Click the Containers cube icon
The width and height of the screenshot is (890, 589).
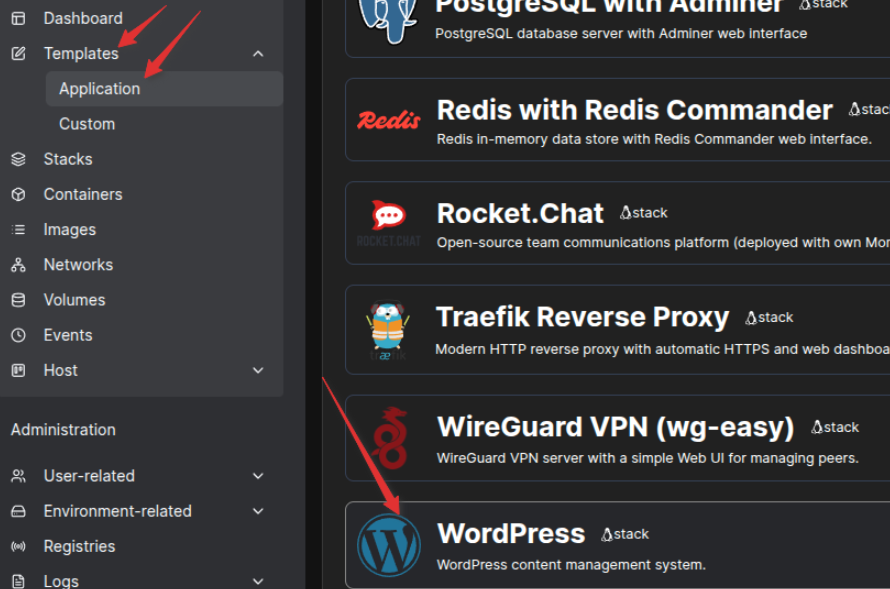(x=18, y=194)
